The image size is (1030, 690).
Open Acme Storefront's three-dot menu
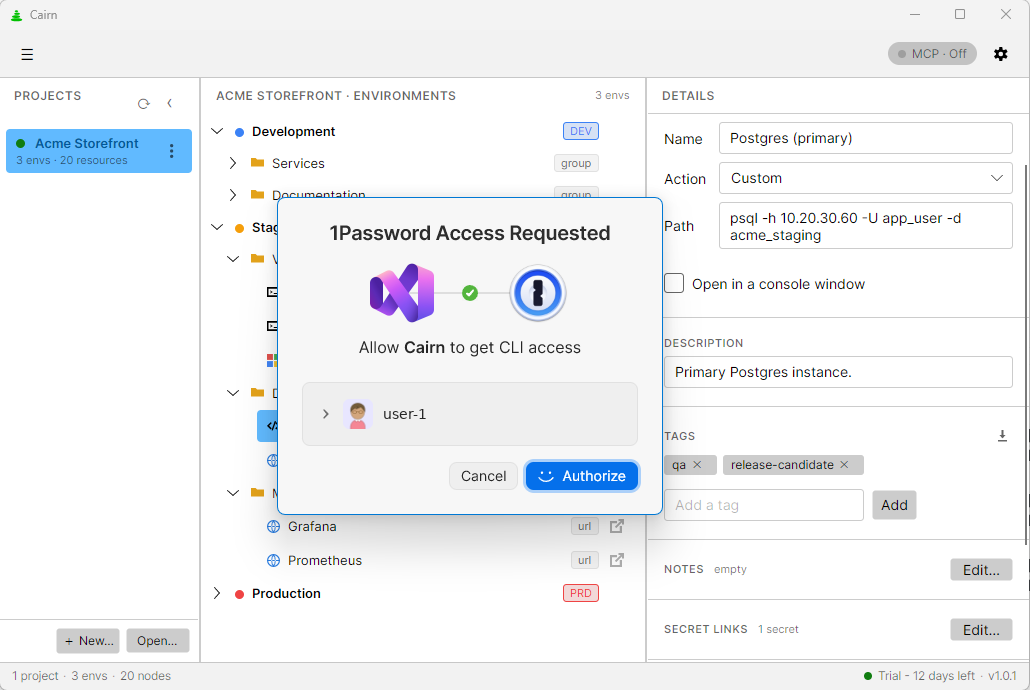[x=171, y=151]
